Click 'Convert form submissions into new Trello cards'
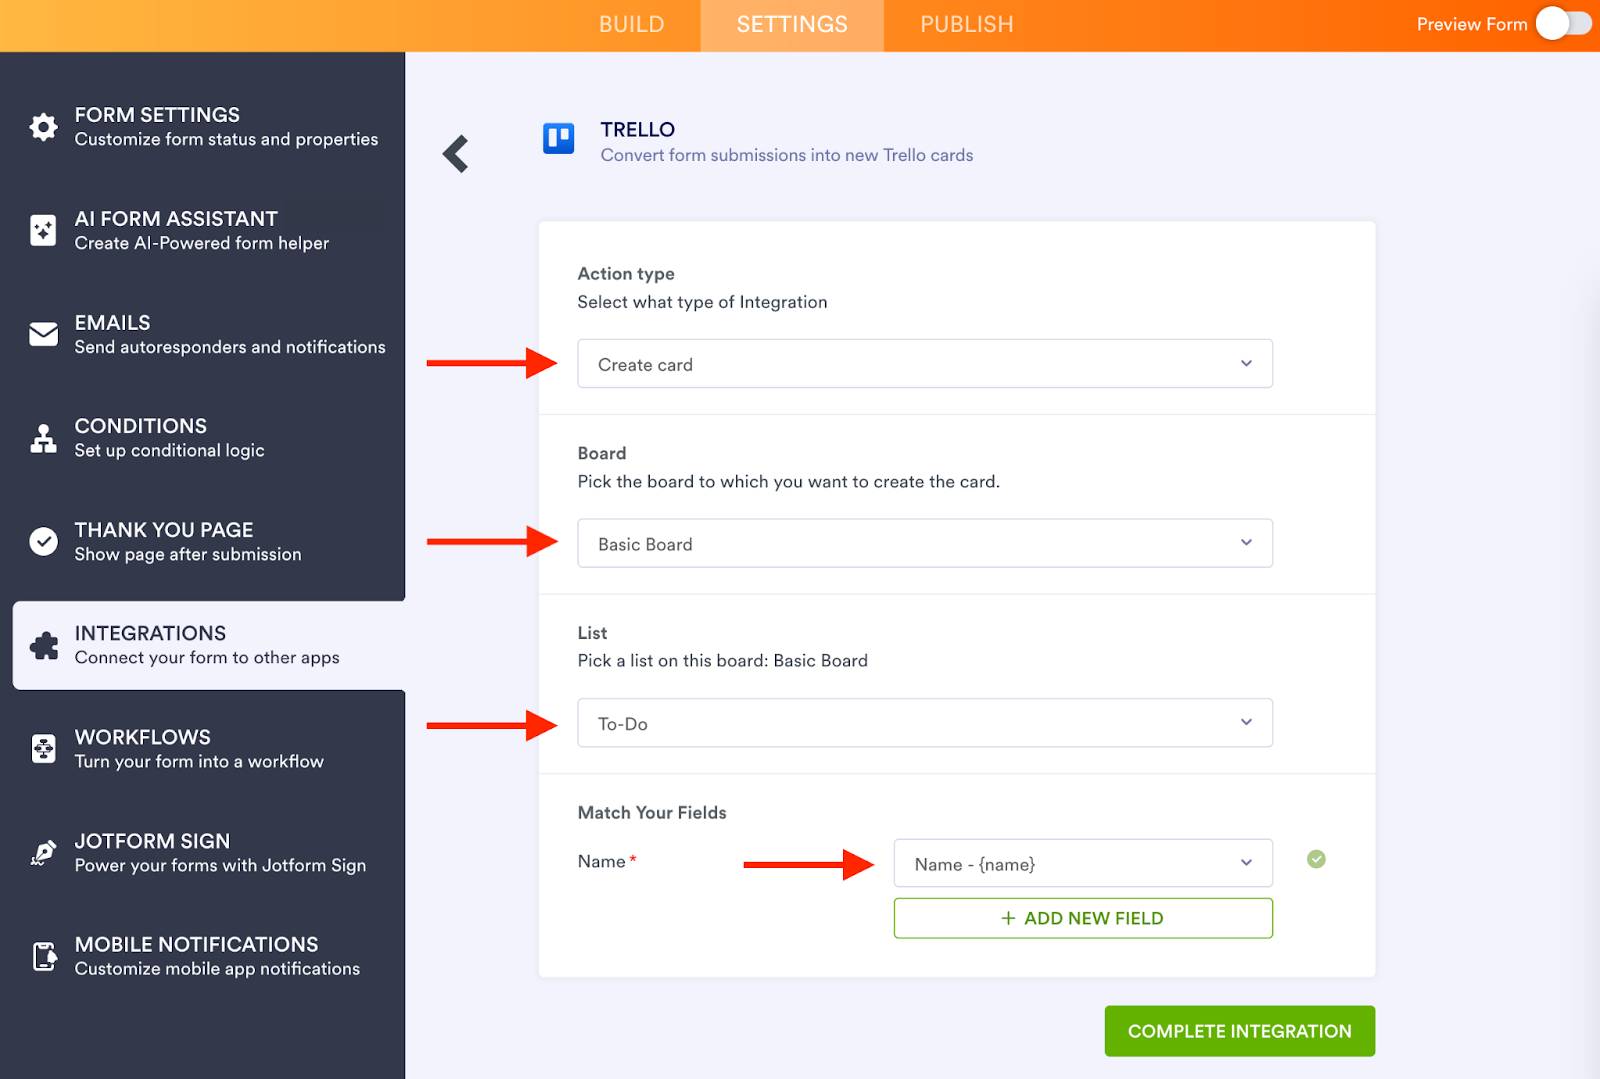The height and width of the screenshot is (1079, 1600). pos(787,155)
